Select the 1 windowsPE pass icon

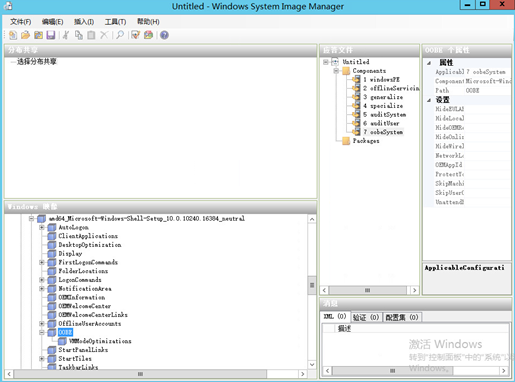coord(356,79)
